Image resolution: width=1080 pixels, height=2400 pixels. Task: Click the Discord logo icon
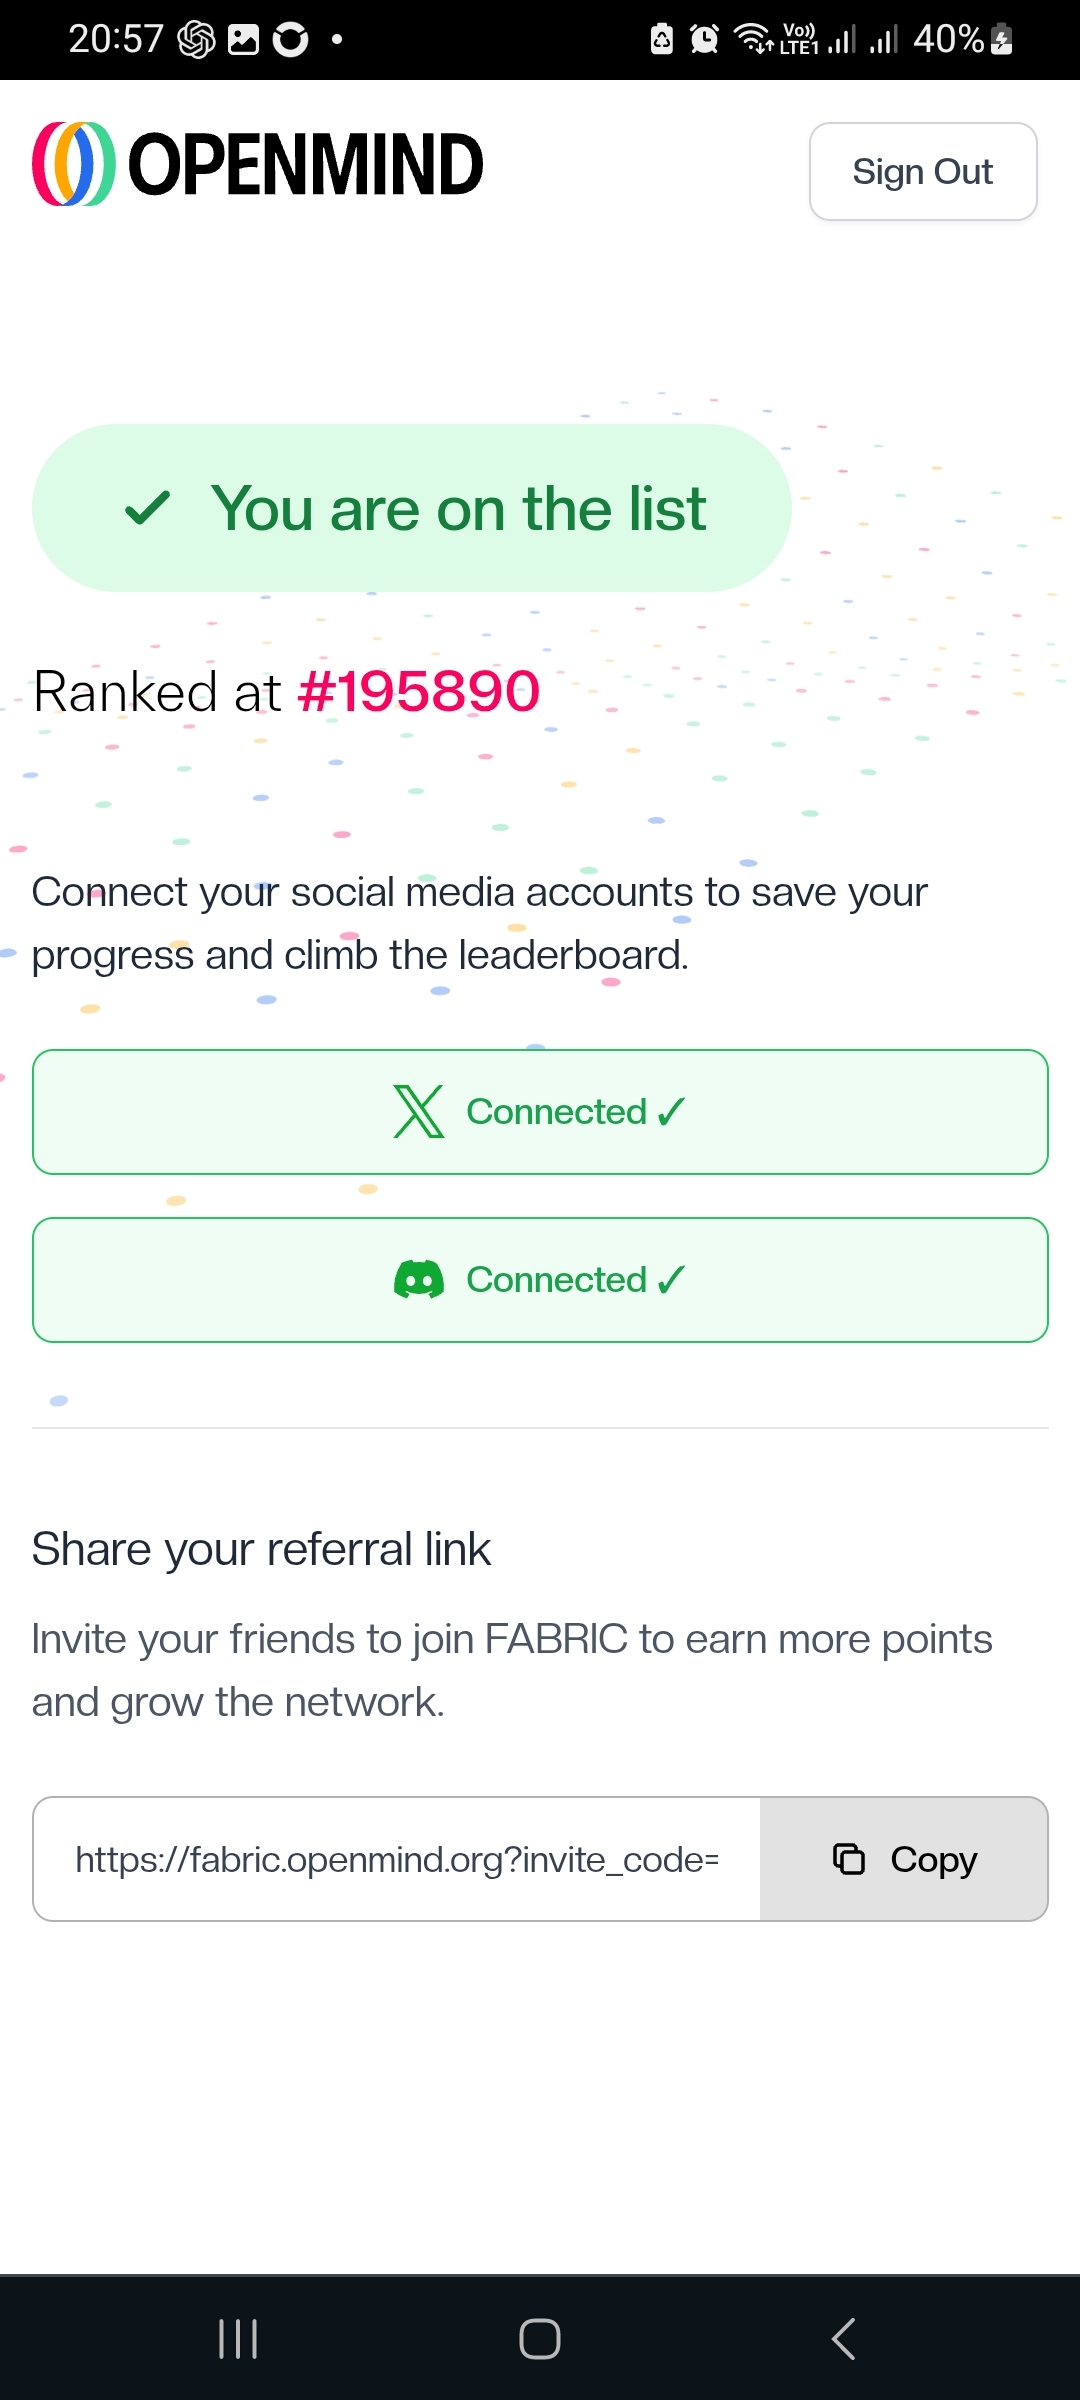pos(419,1280)
